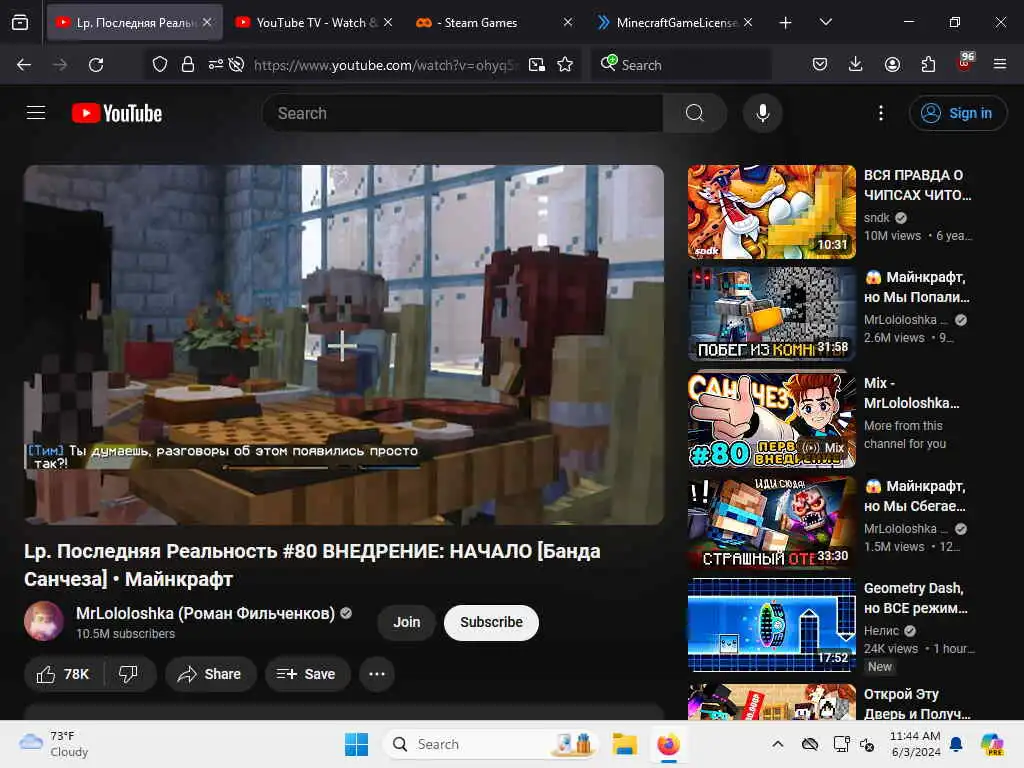
Task: Switch to Steam Games tab
Action: click(x=494, y=22)
